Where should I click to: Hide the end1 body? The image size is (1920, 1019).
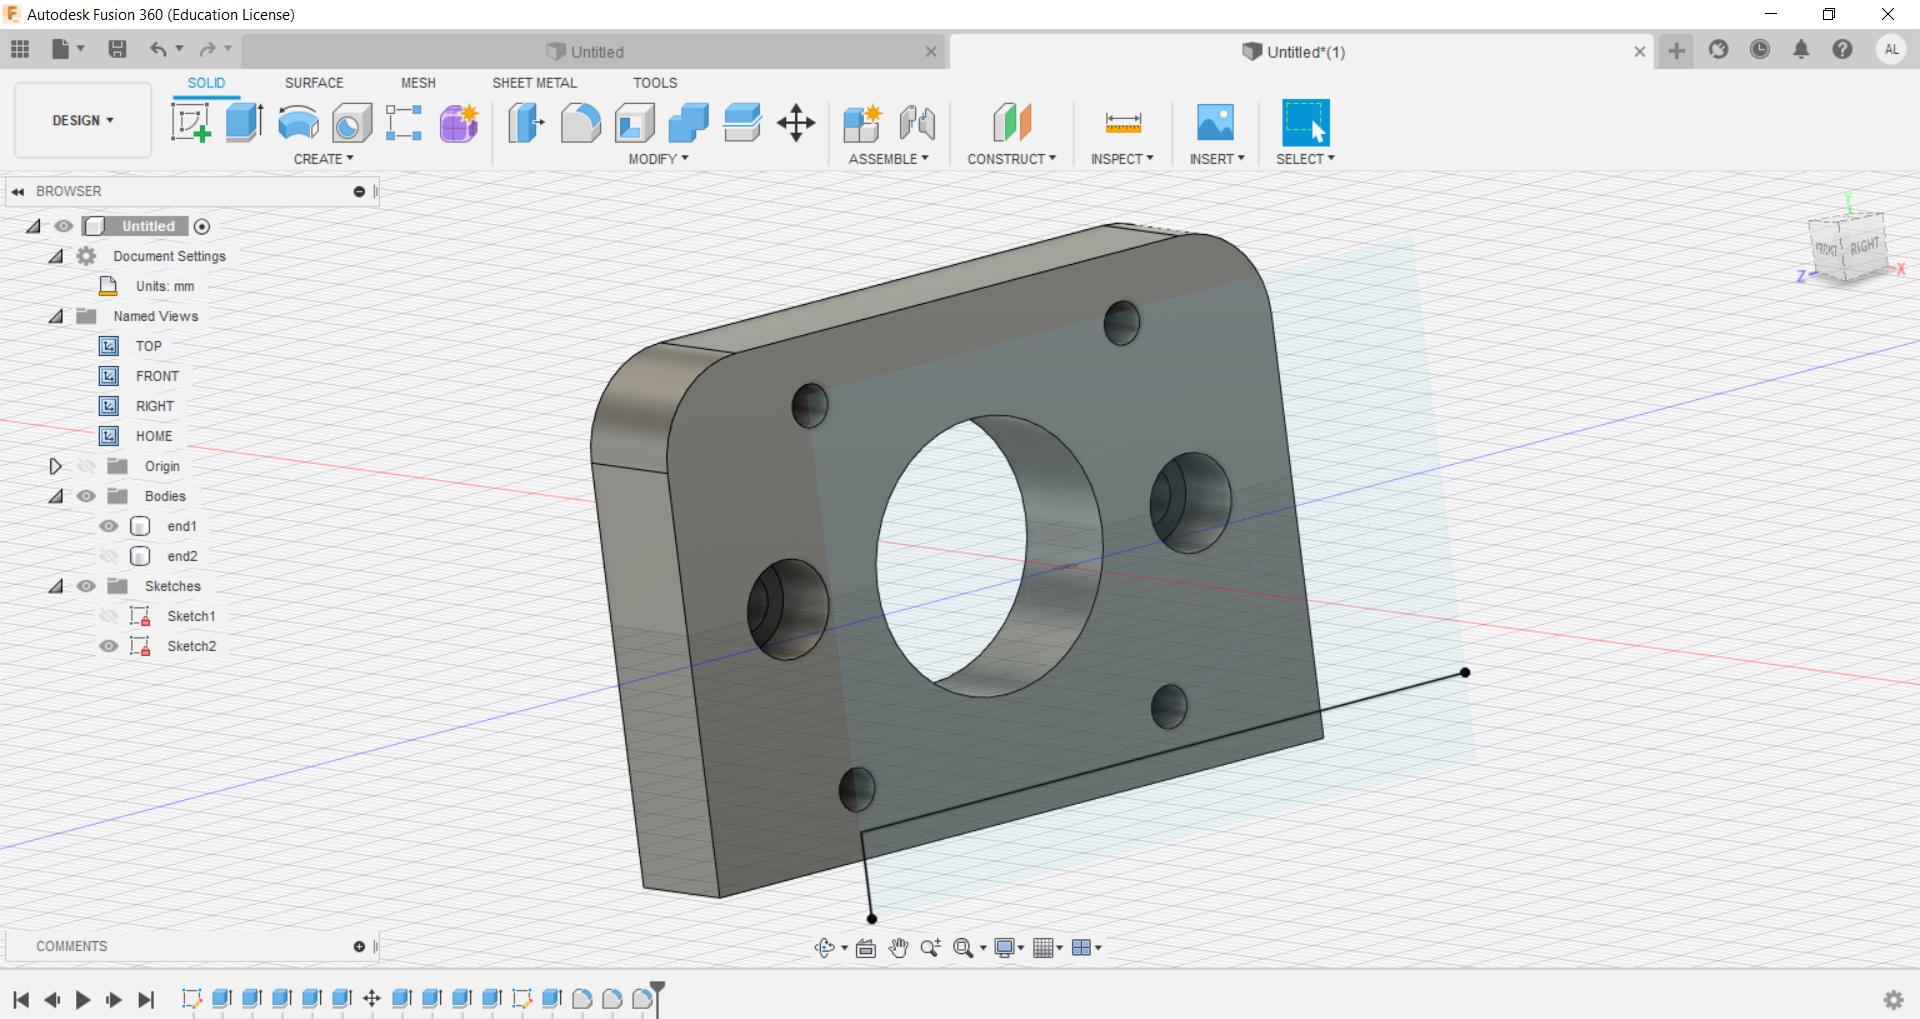[x=109, y=526]
